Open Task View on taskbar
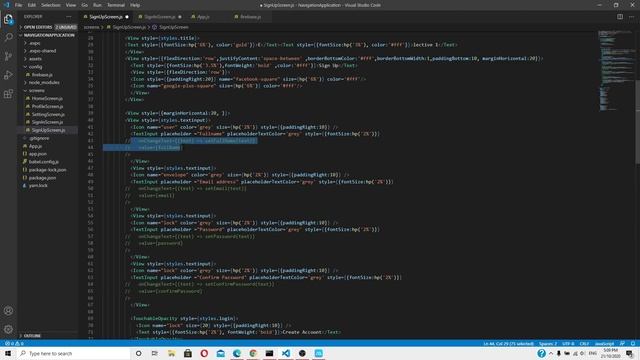This screenshot has height=360, width=640. [x=155, y=353]
